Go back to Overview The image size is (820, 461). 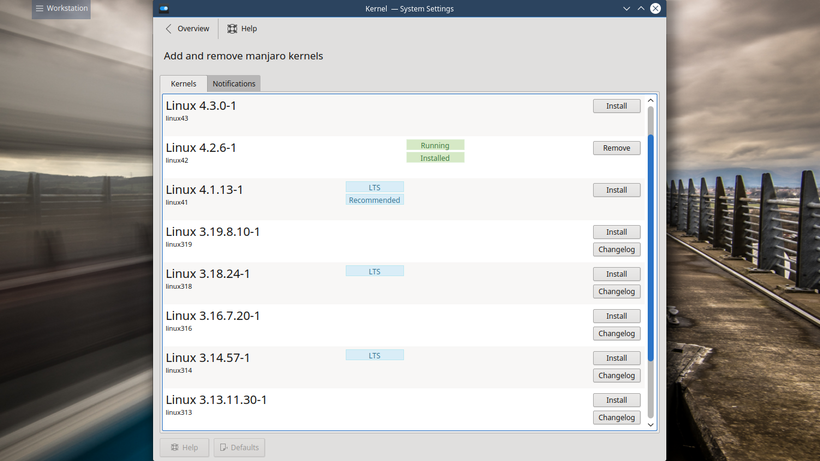click(187, 29)
